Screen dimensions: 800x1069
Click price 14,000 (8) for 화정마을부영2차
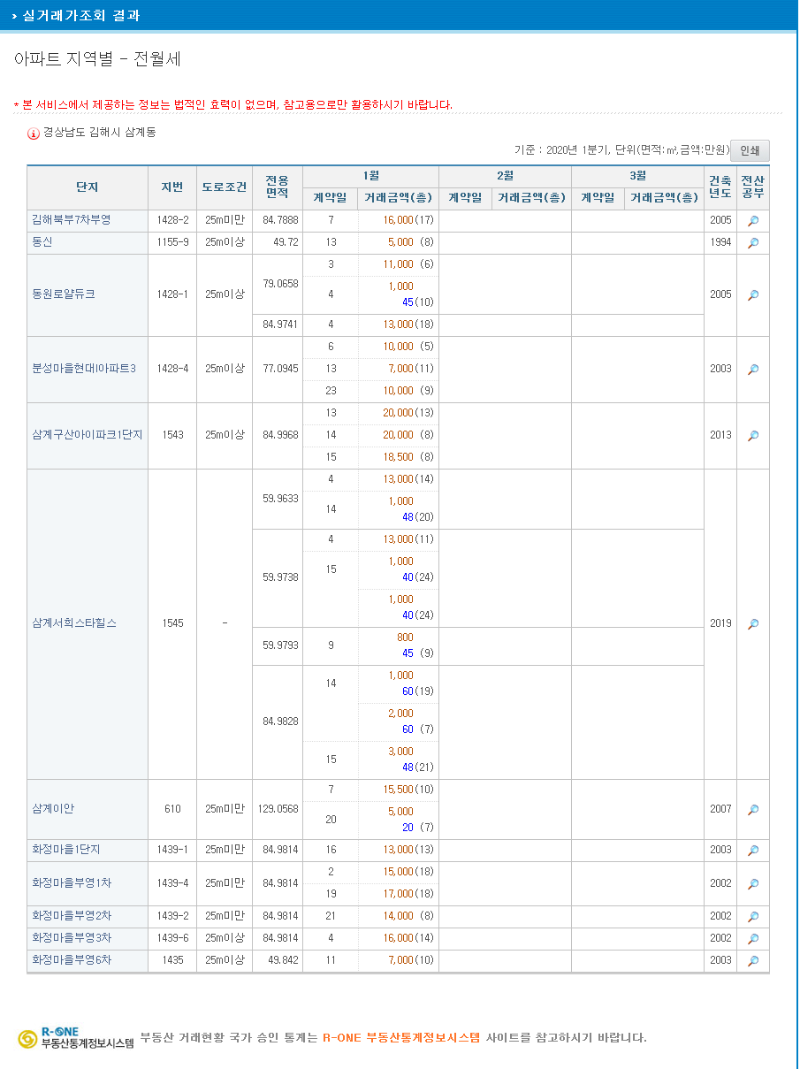[x=409, y=916]
